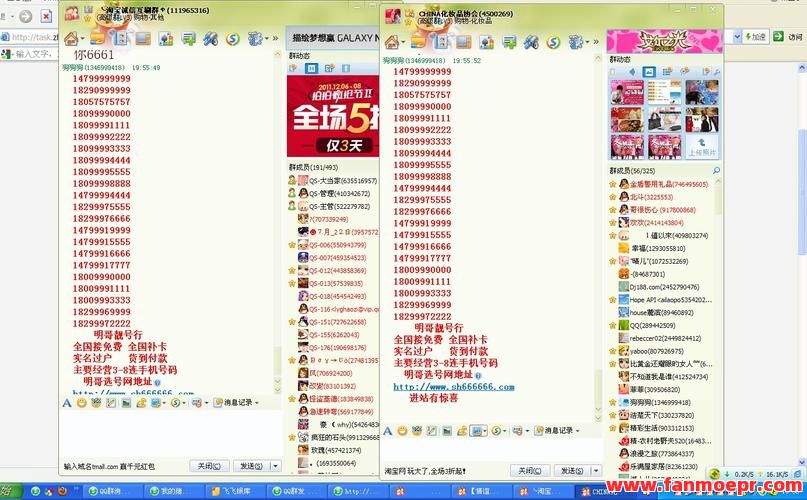
Task: Open gear settings icon in CHINA化妆品协会 toolbar
Action: [575, 42]
